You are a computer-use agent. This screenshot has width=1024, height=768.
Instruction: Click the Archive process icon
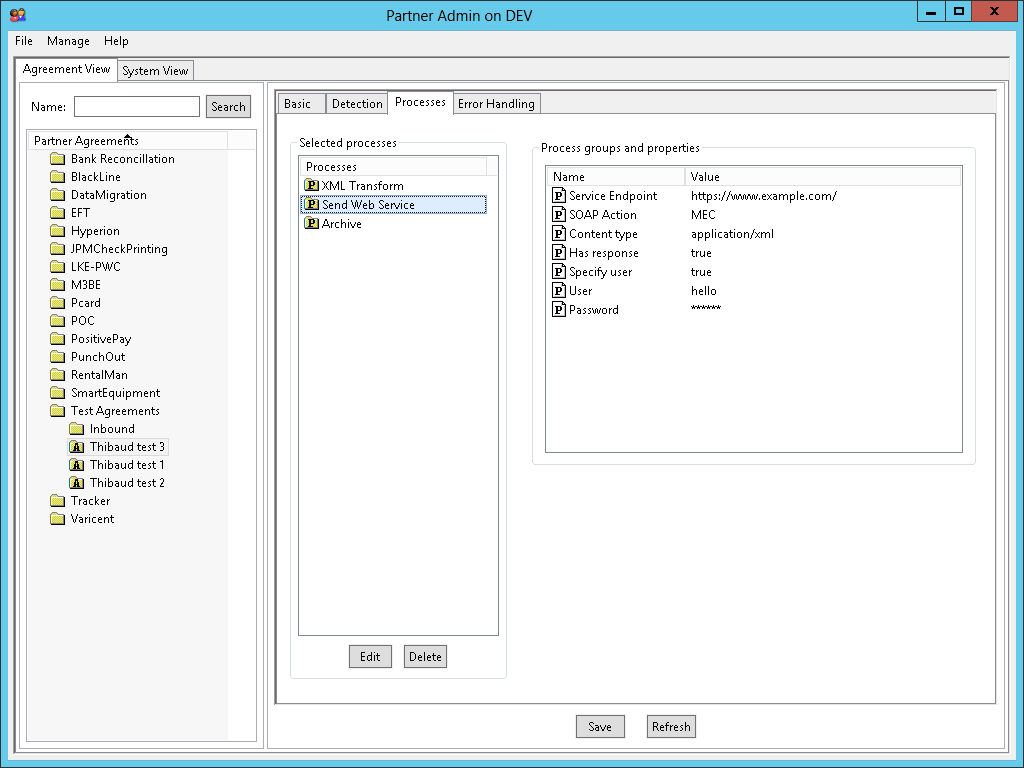[x=310, y=224]
